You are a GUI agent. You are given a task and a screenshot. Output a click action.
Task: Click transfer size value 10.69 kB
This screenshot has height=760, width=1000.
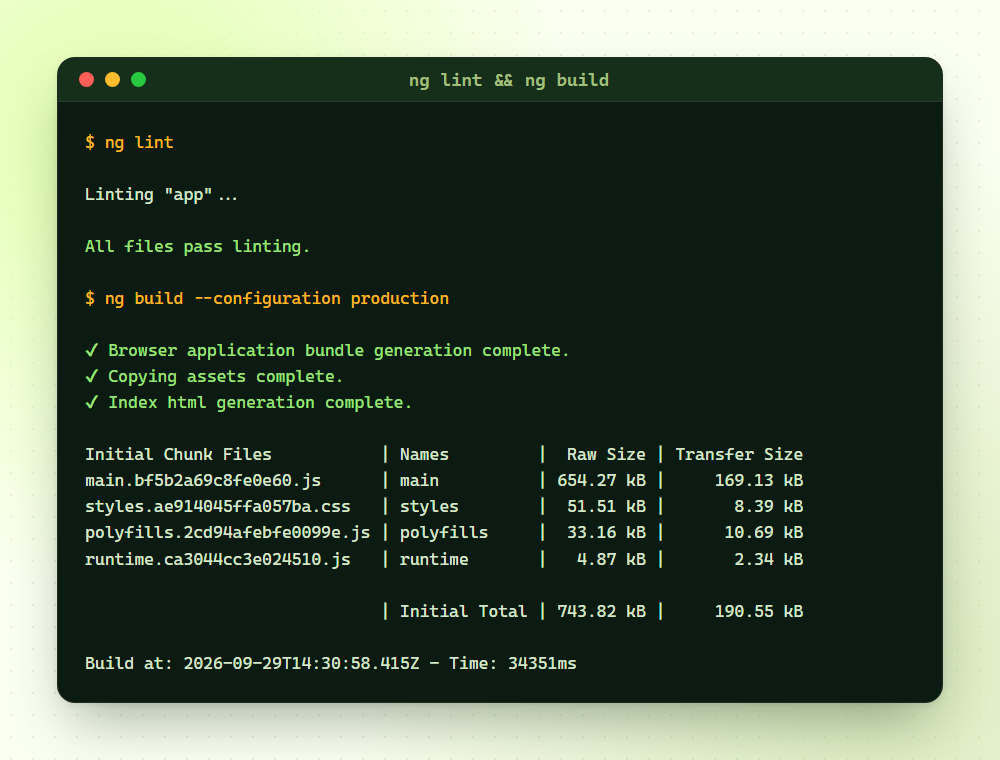click(x=764, y=533)
